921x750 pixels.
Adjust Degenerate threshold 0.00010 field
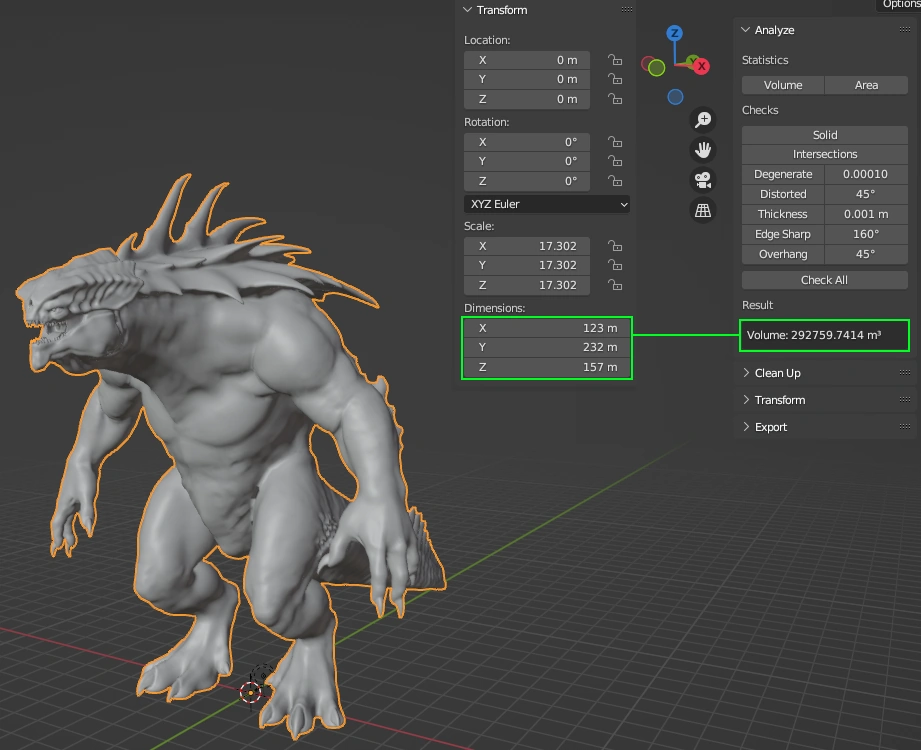(x=866, y=174)
